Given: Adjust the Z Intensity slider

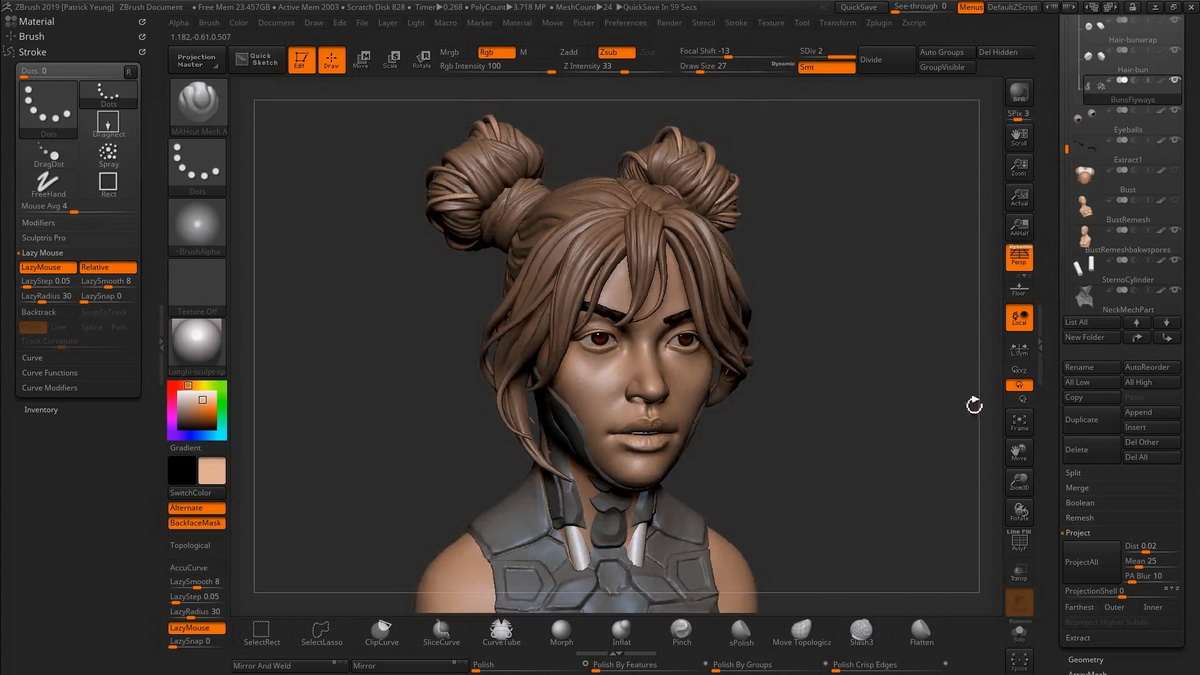Looking at the screenshot, I should [599, 66].
